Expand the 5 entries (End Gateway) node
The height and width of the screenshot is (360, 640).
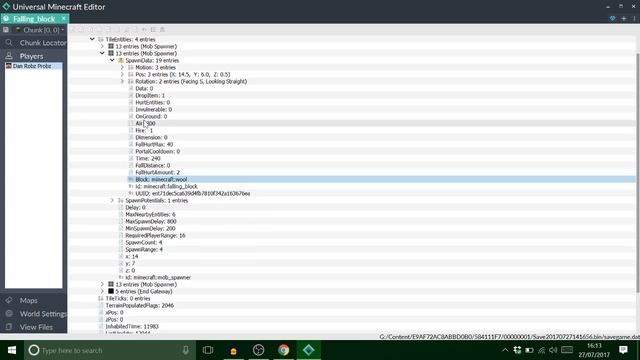(x=102, y=291)
